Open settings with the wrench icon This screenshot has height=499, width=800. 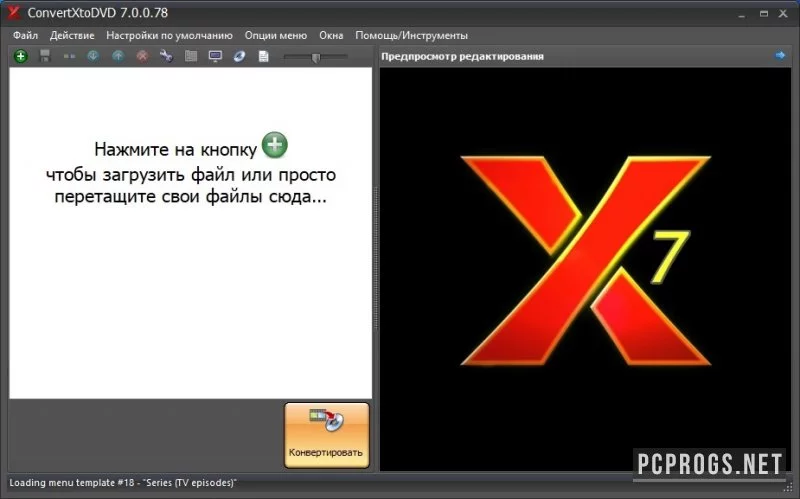166,56
